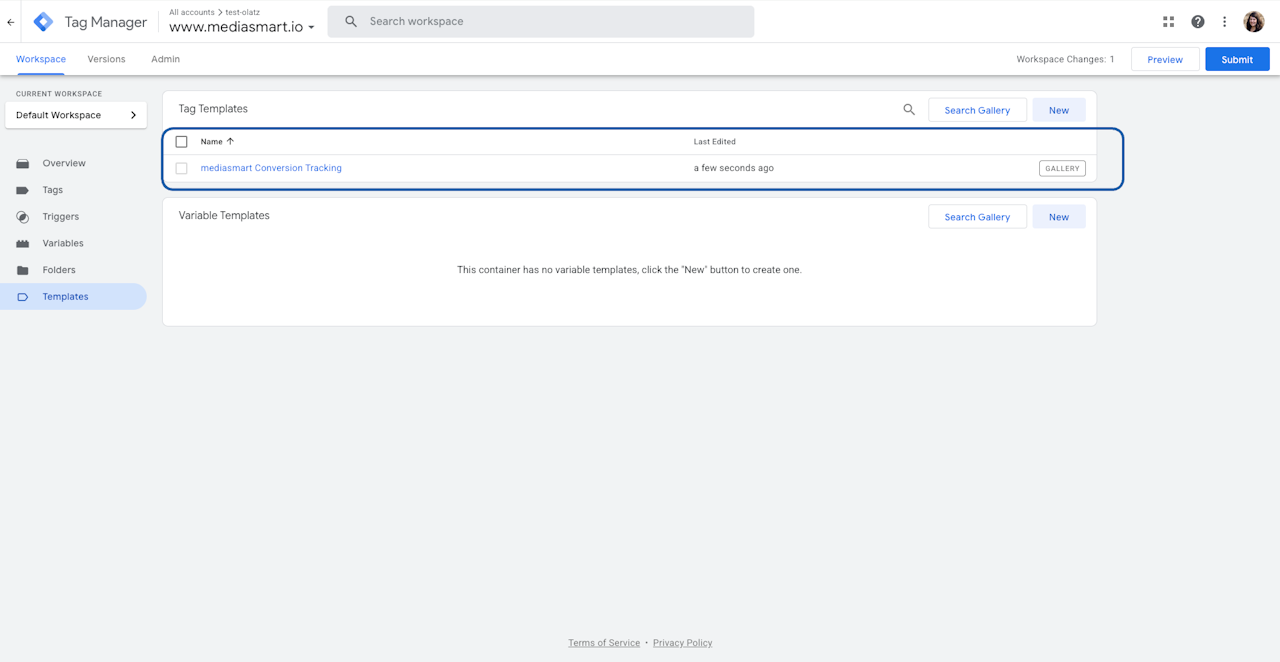
Task: Expand the Default Workspace selector
Action: click(x=76, y=115)
